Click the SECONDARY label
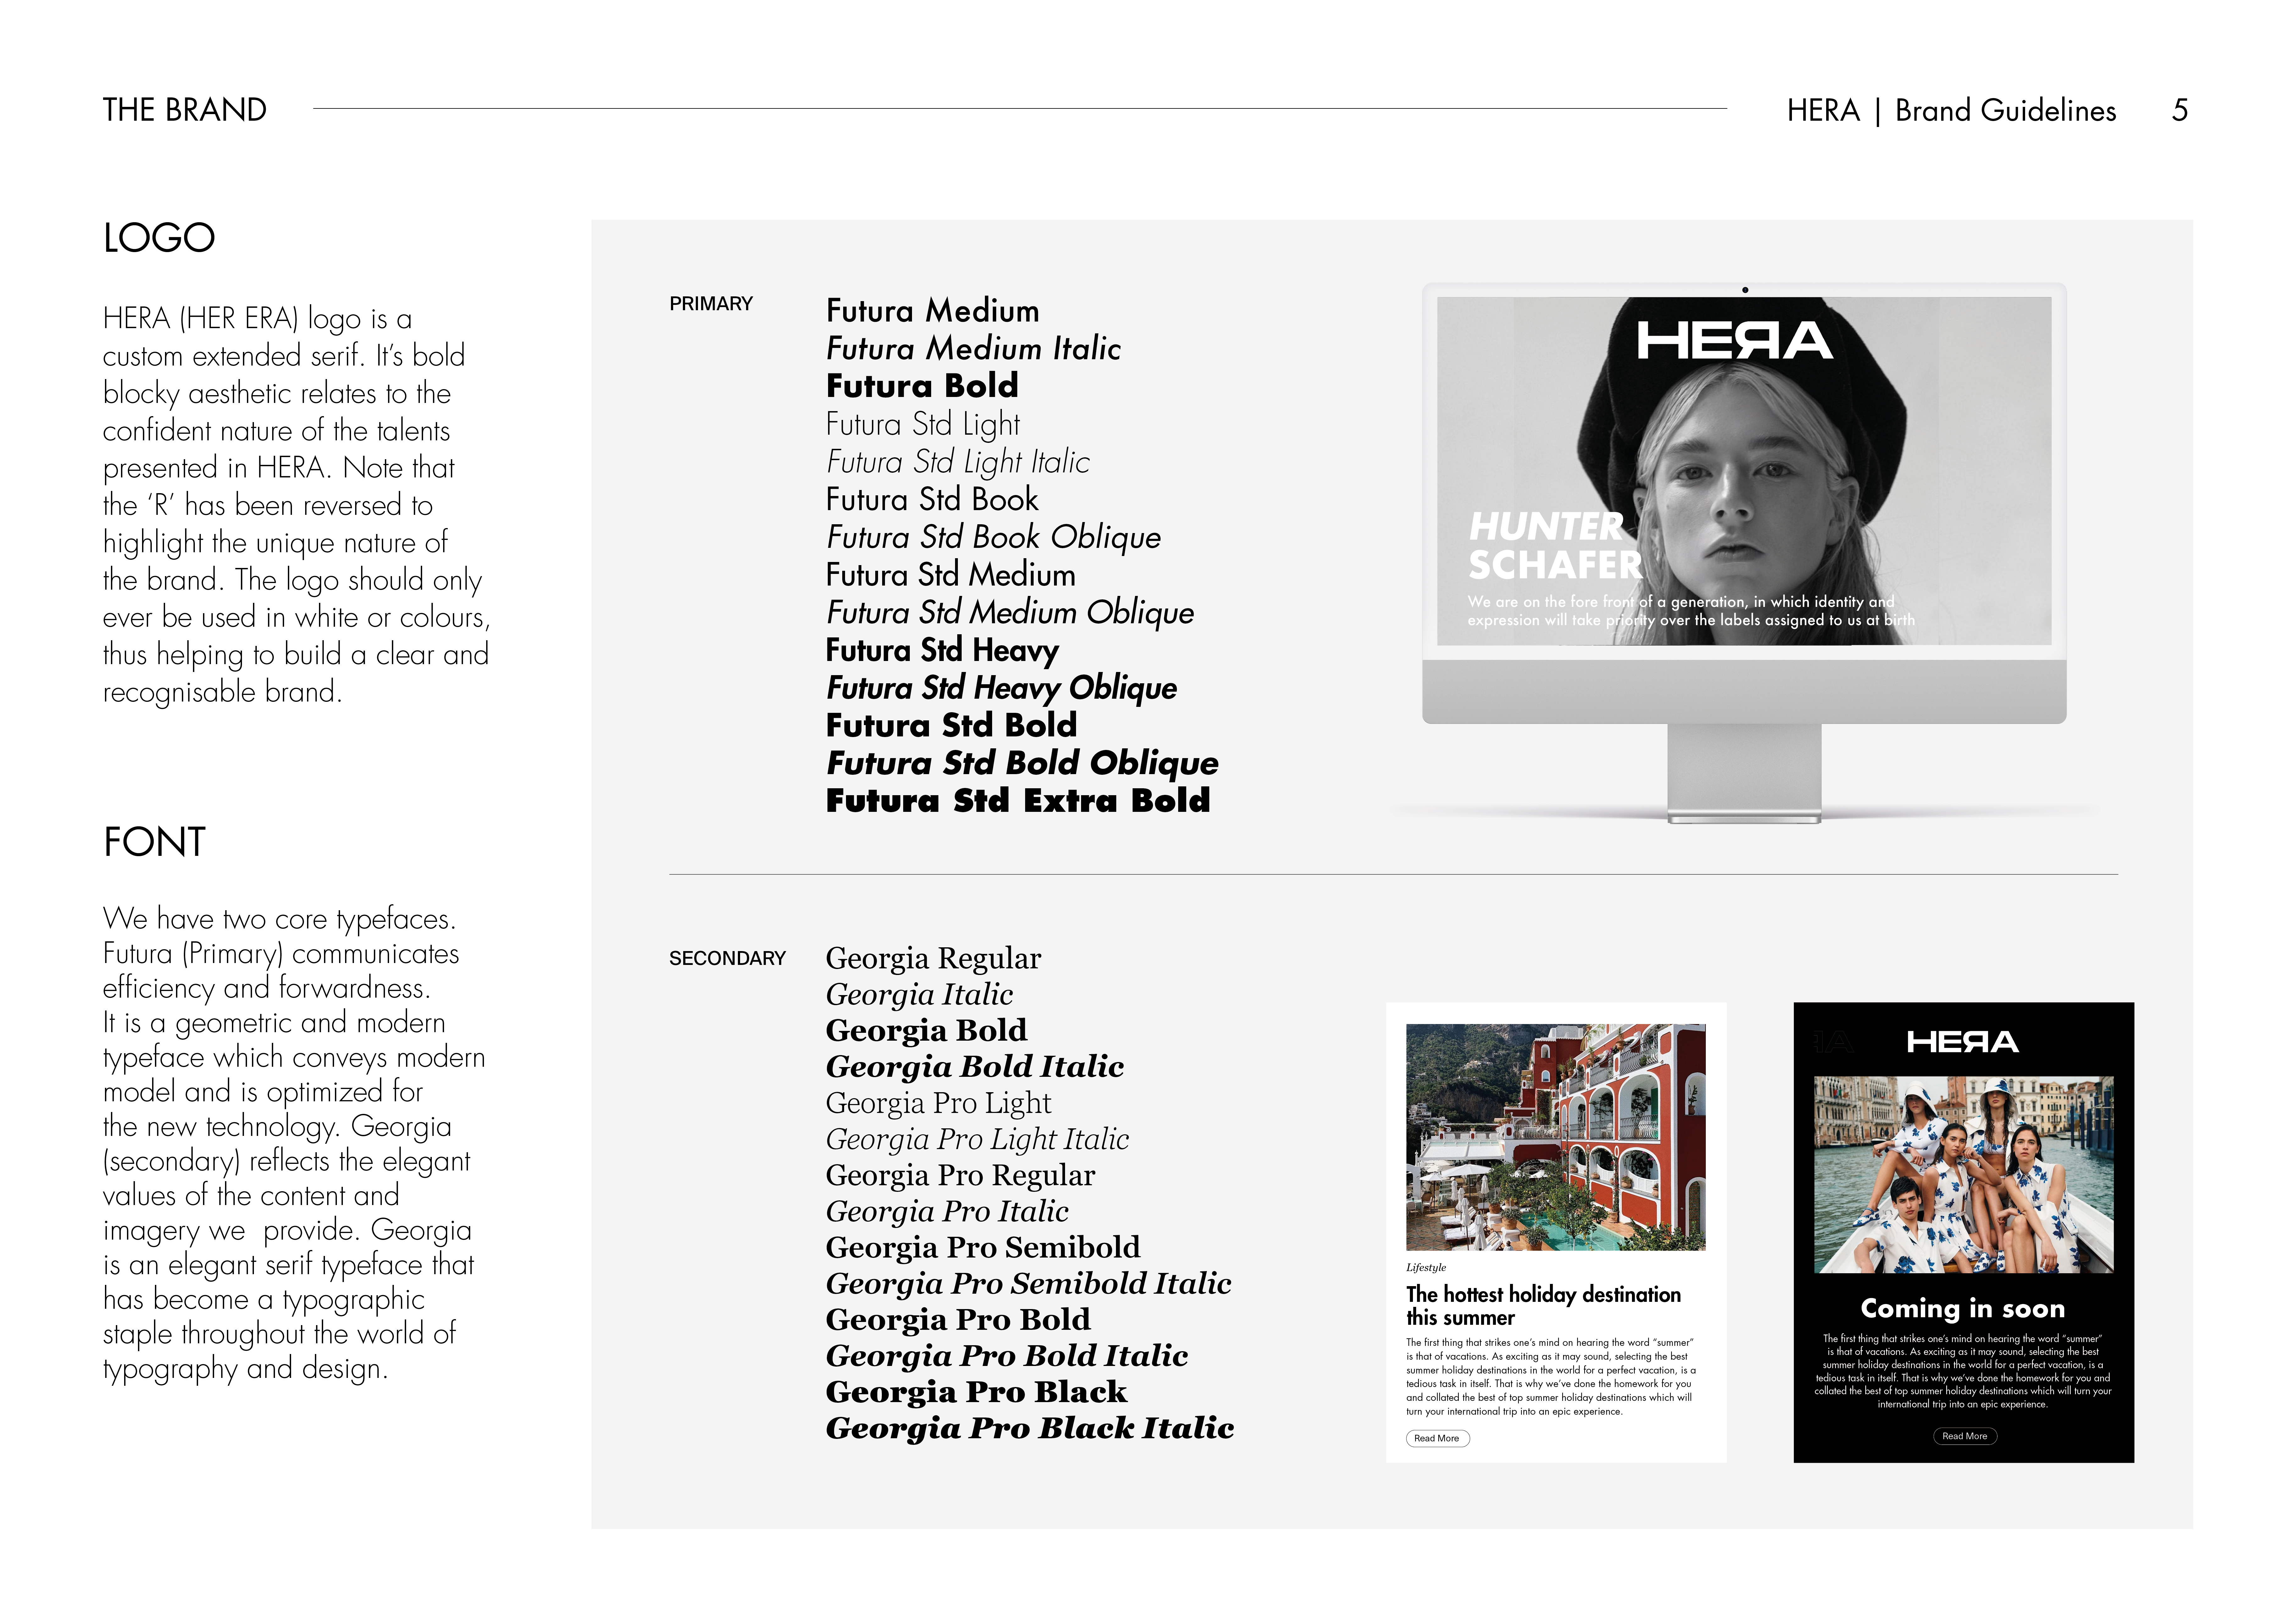 pyautogui.click(x=727, y=959)
